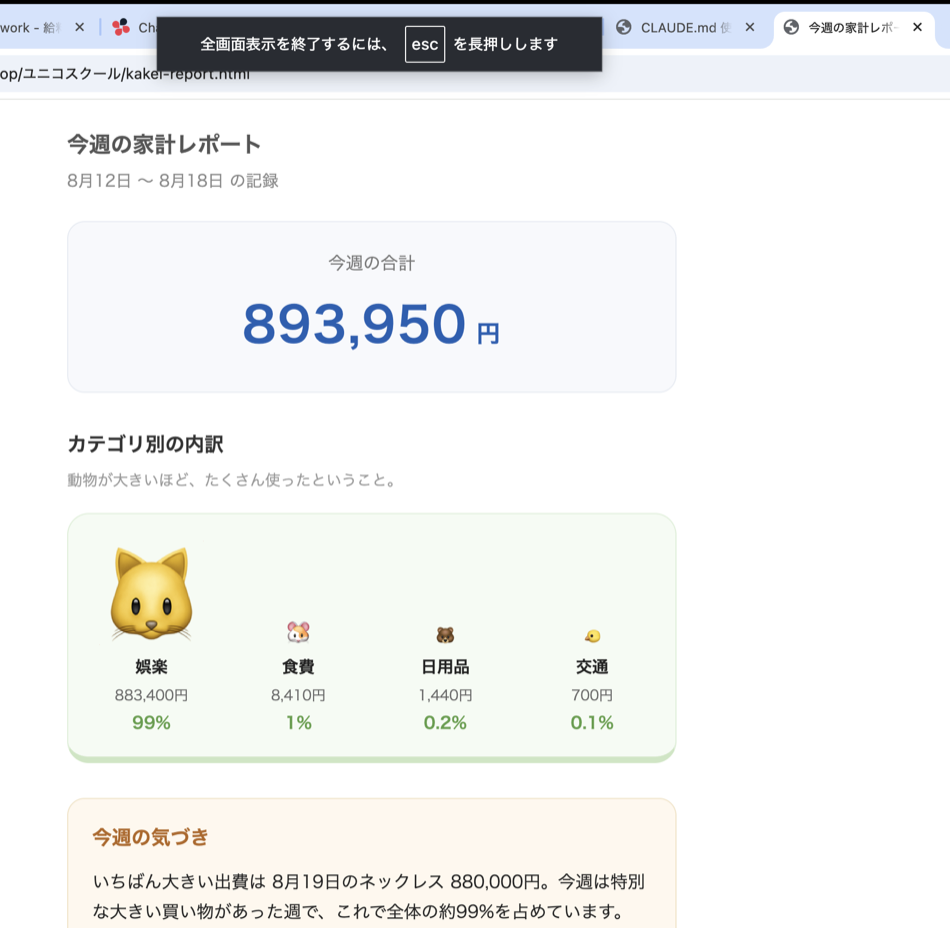The width and height of the screenshot is (950, 928).
Task: Switch to the CLAUDE.md tab
Action: (686, 28)
